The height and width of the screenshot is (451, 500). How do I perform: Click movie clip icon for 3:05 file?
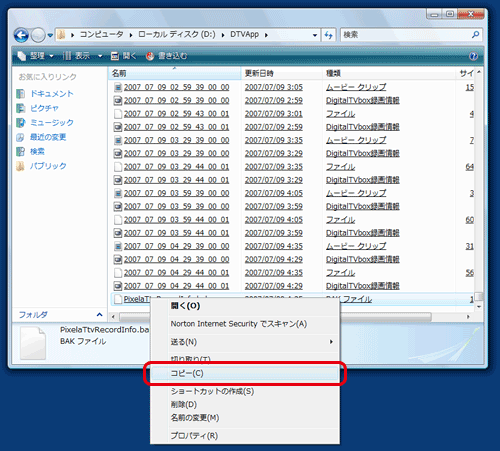(118, 87)
